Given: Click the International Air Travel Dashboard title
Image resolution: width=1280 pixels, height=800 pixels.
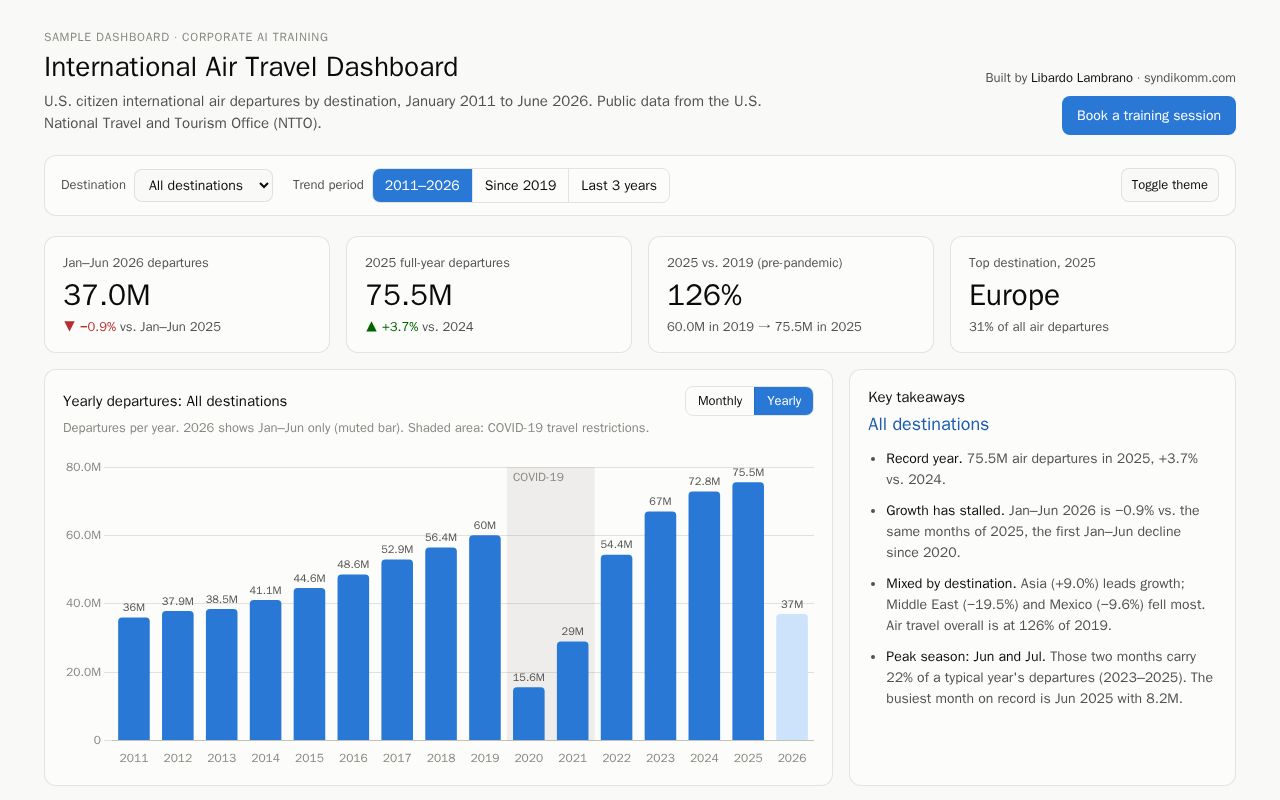Looking at the screenshot, I should point(251,67).
